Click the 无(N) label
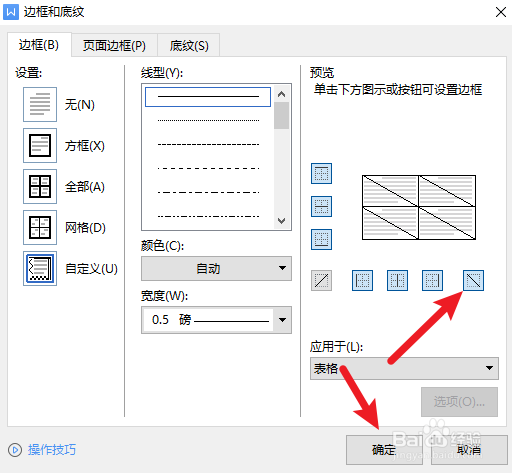Image resolution: width=512 pixels, height=473 pixels. 80,105
